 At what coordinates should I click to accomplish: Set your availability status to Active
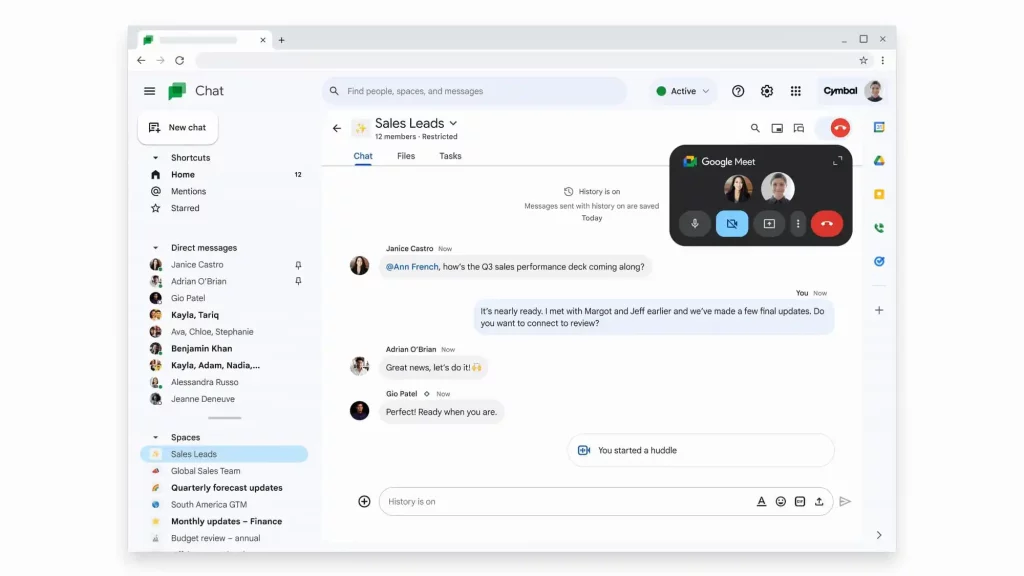pyautogui.click(x=682, y=91)
